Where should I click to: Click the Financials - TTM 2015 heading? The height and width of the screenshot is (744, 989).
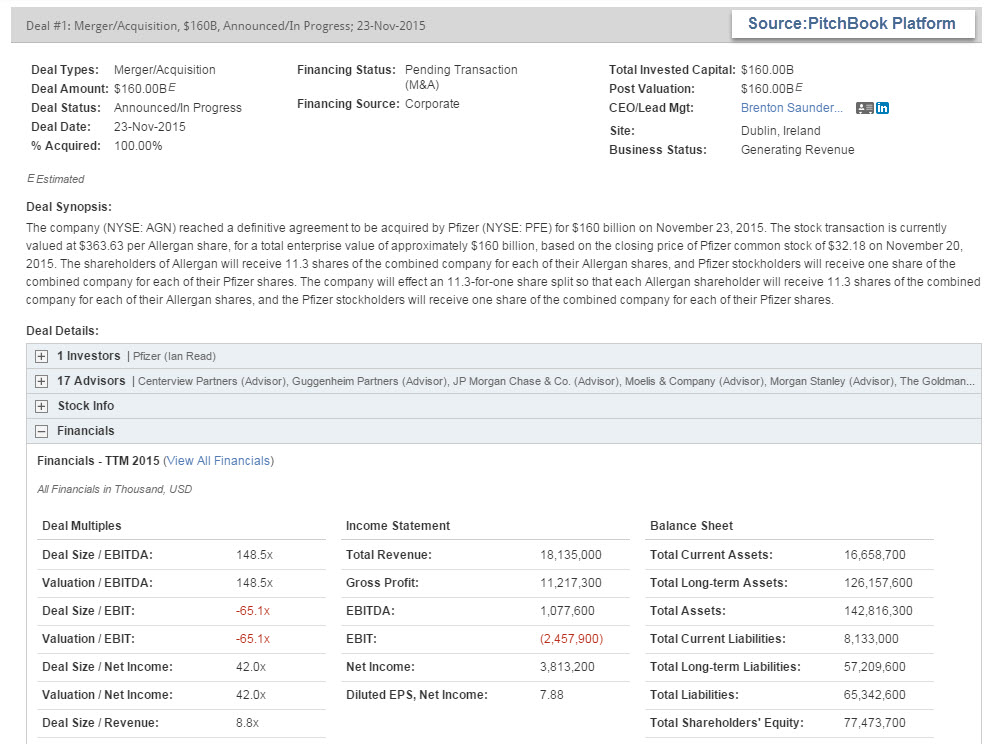98,461
